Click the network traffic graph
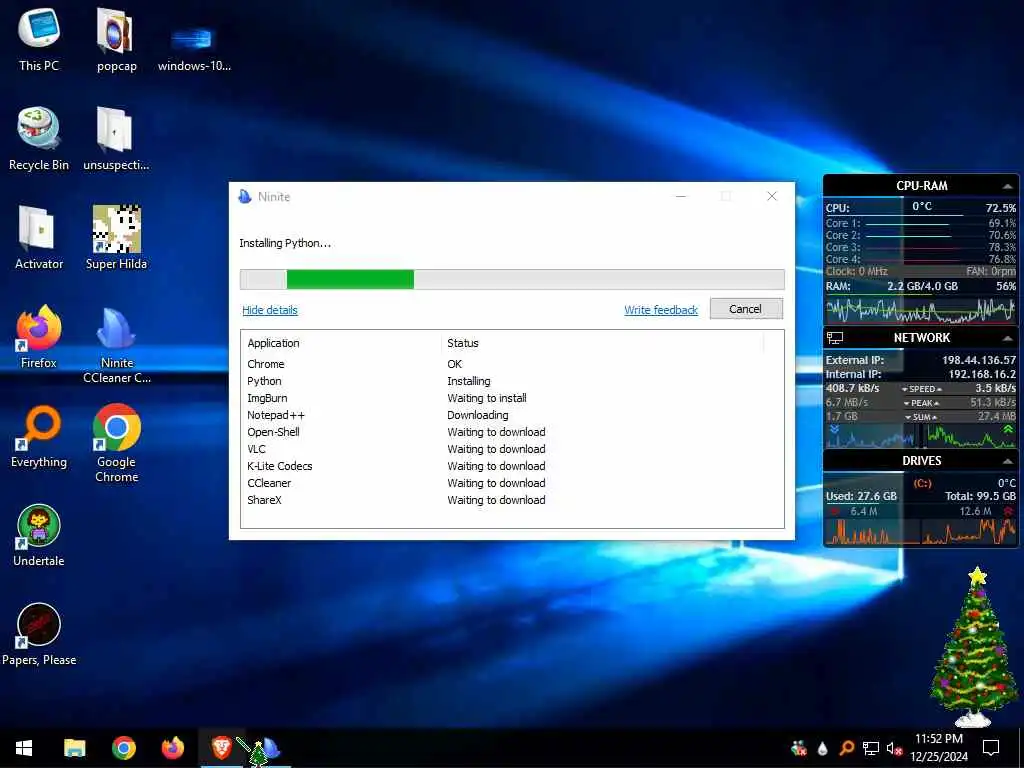The image size is (1024, 768). click(921, 436)
